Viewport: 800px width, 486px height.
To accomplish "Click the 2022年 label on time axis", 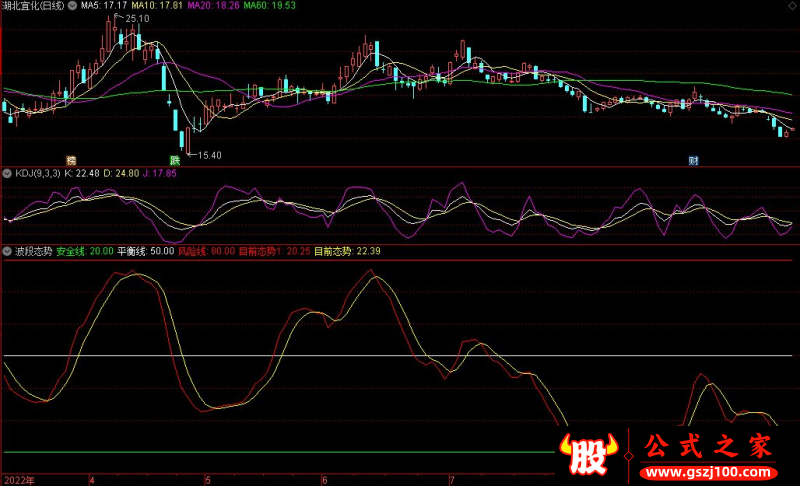I will tap(19, 480).
